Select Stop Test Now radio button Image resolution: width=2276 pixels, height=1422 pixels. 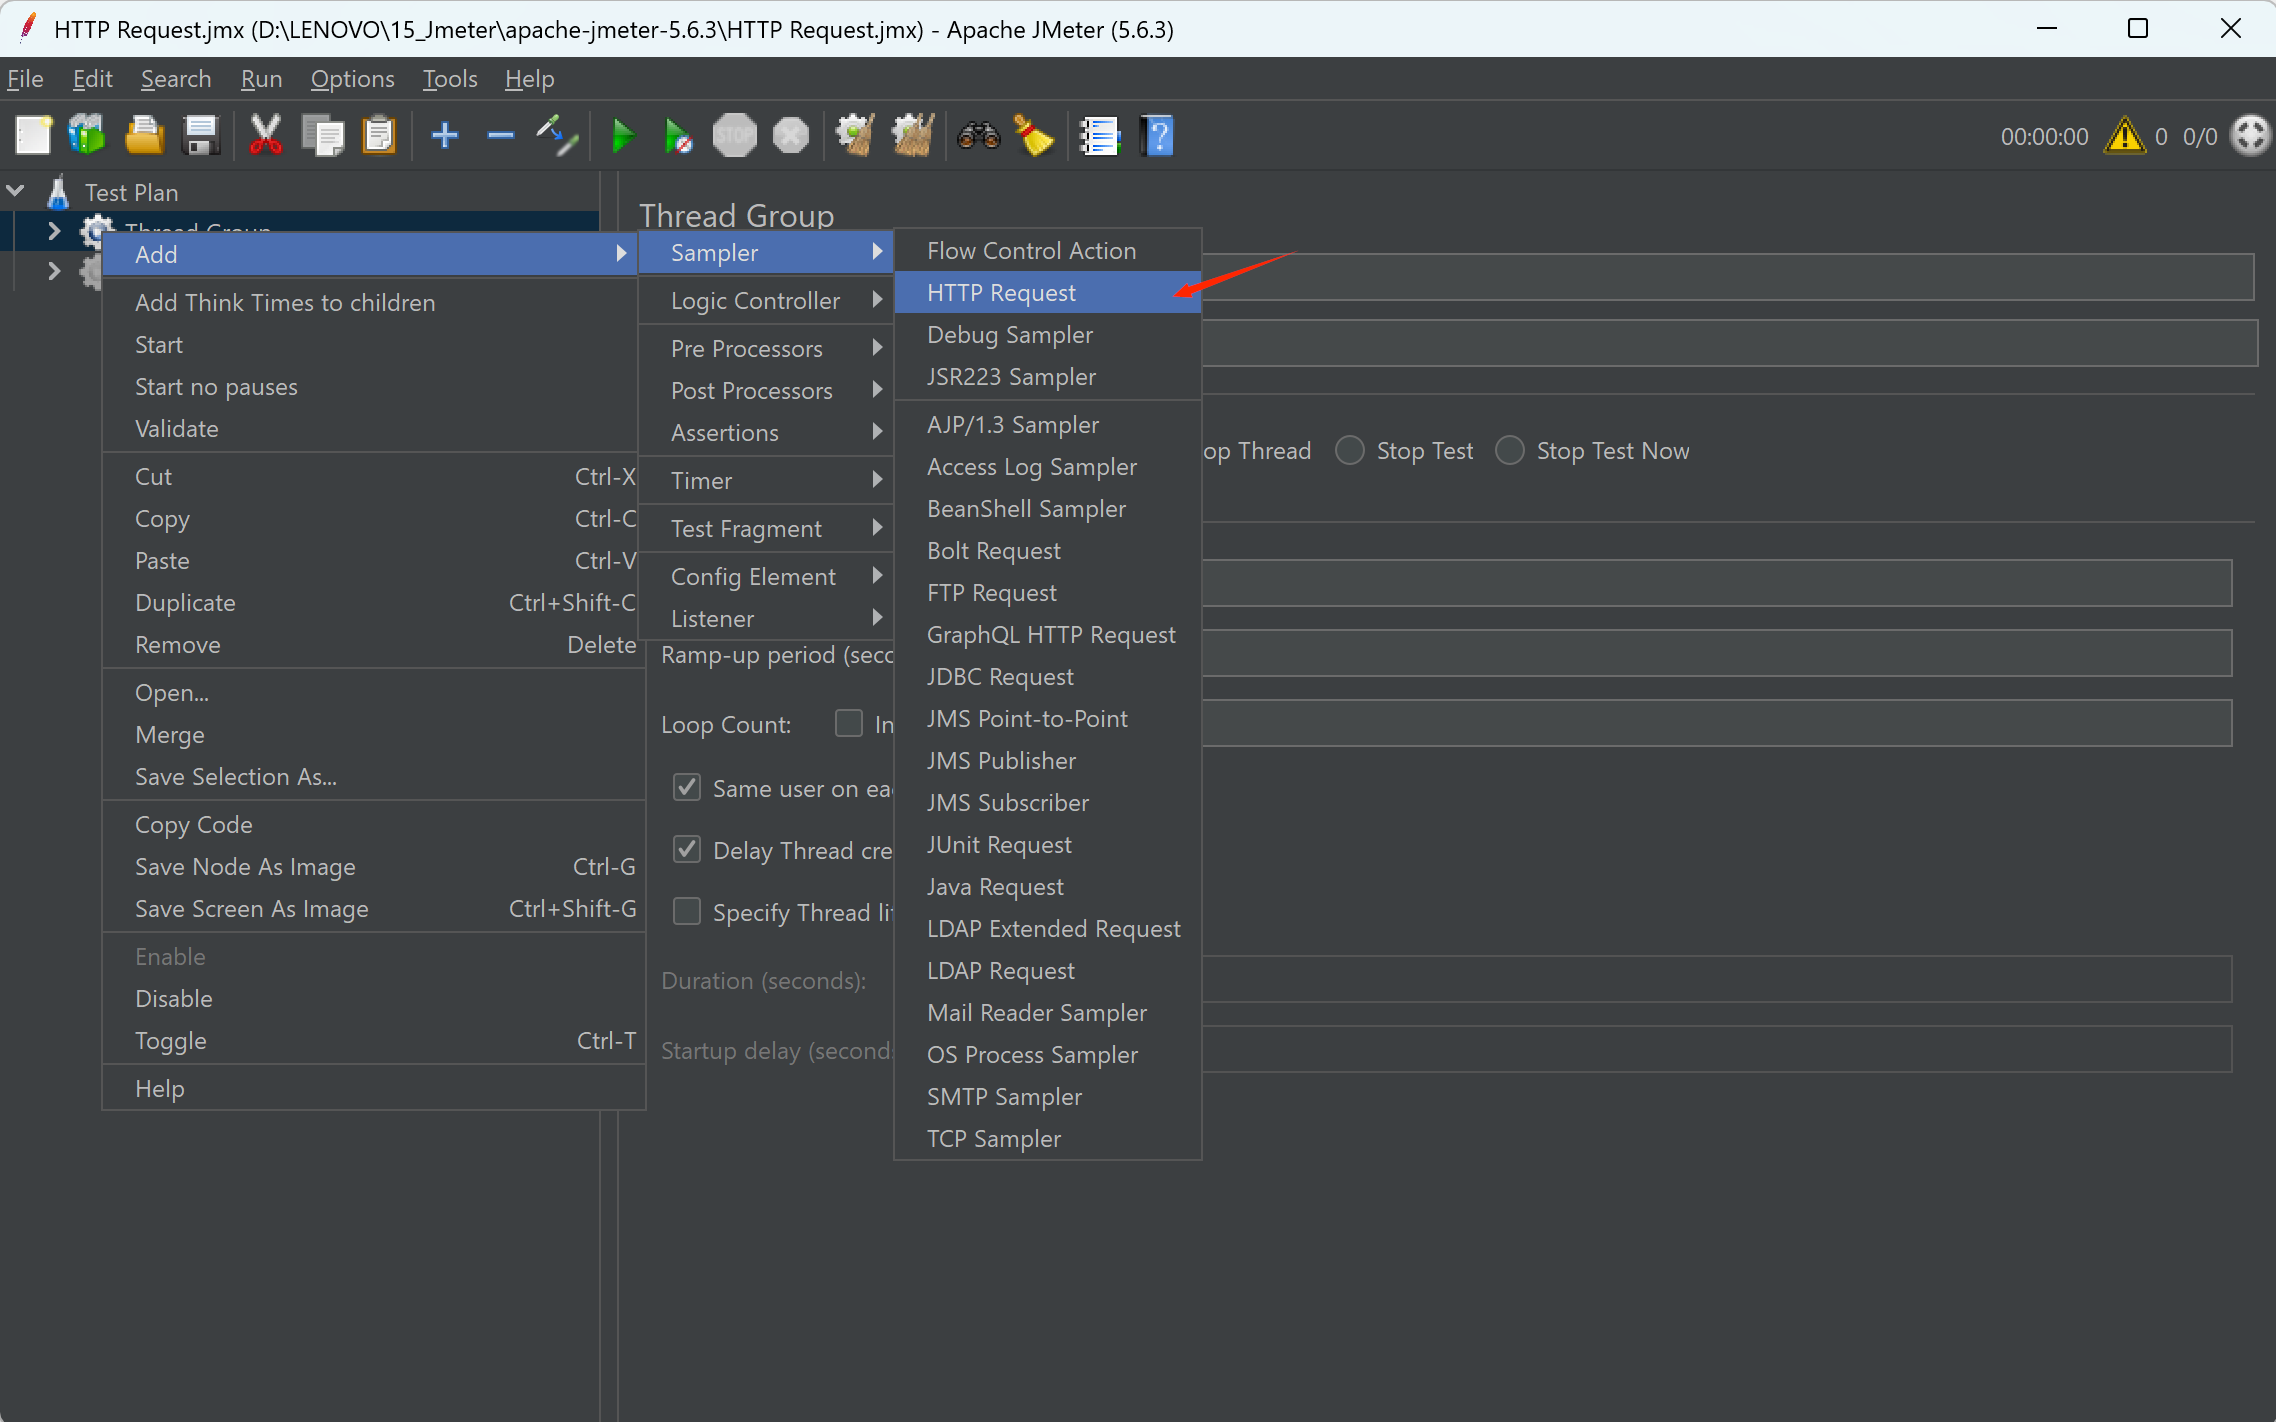[1510, 451]
